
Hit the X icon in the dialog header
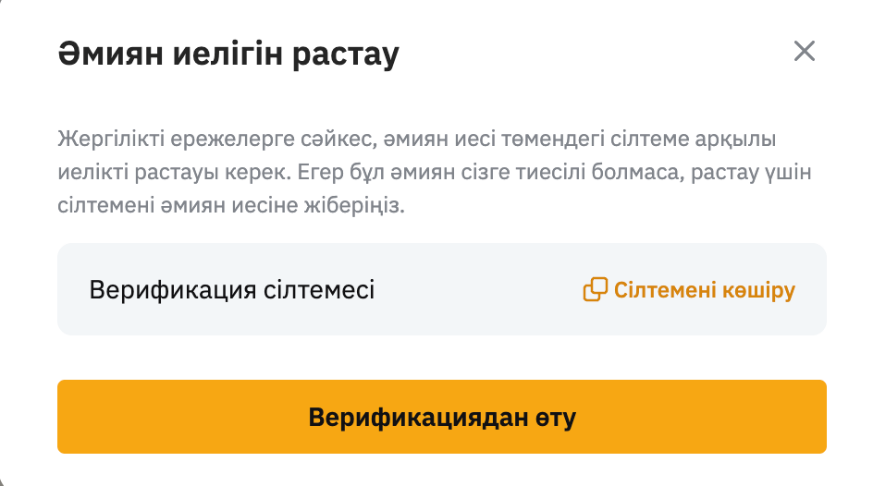point(804,52)
